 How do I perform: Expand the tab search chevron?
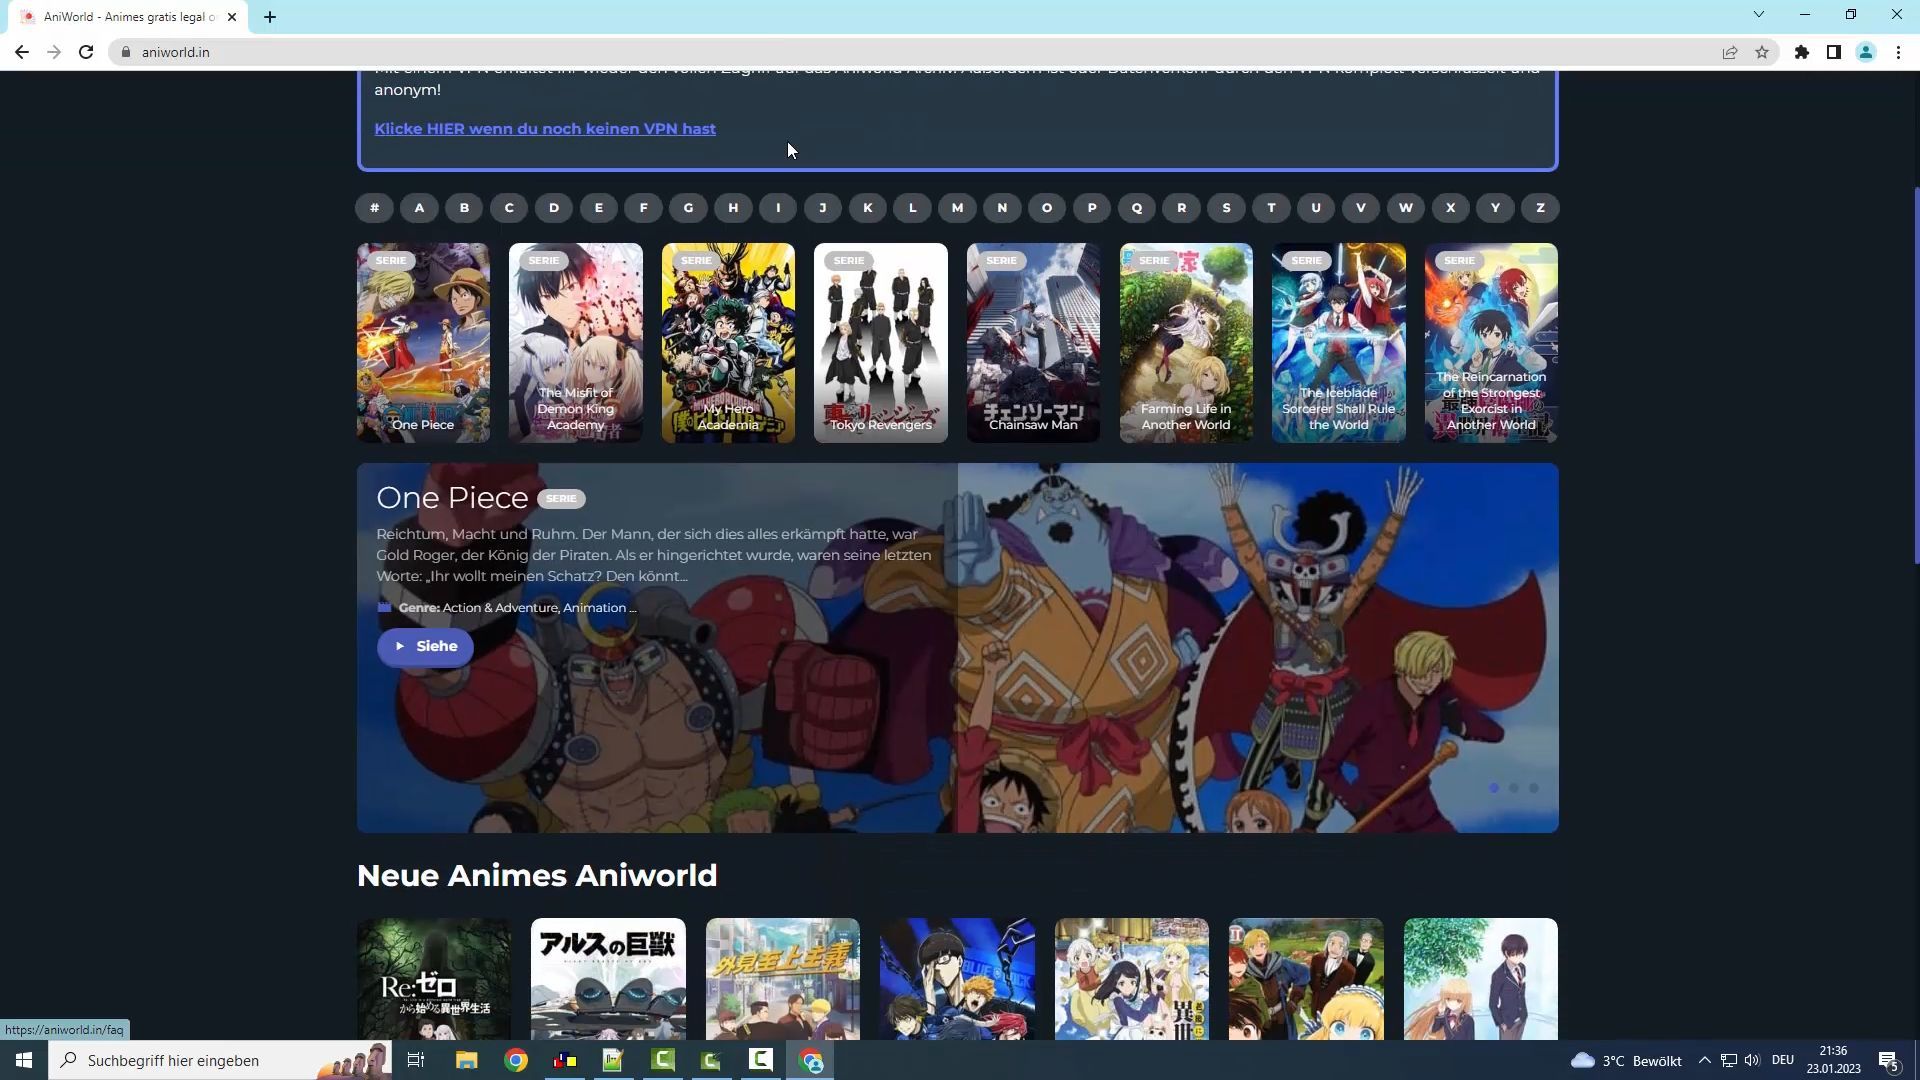1759,14
